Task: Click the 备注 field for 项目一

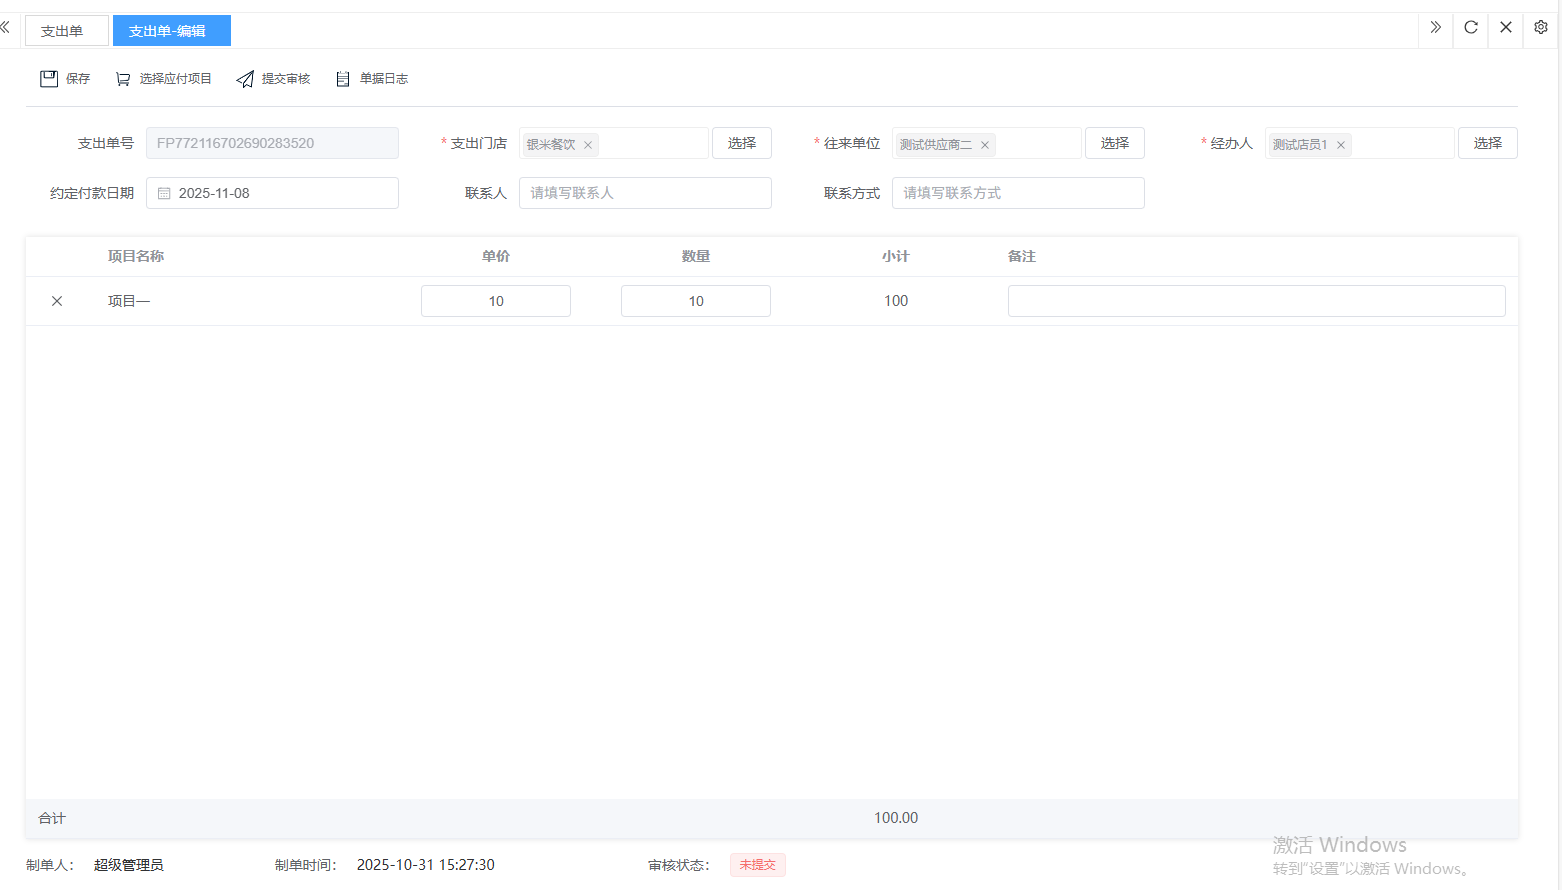Action: (1256, 301)
